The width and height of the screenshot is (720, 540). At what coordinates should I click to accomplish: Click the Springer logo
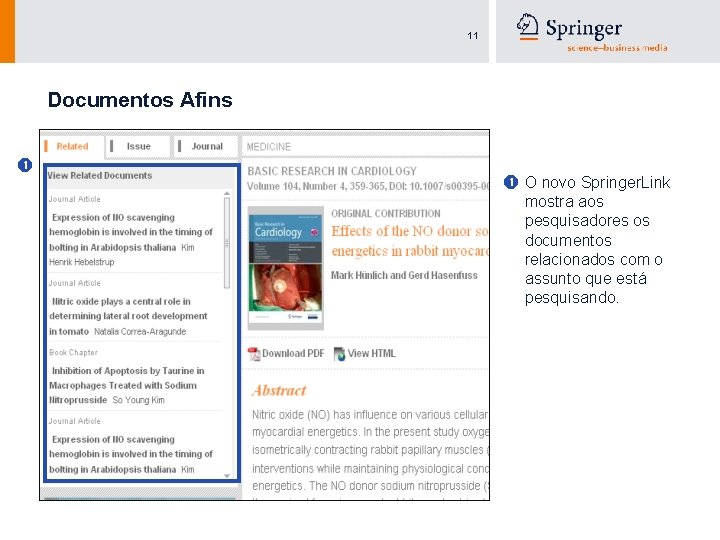coord(592,33)
